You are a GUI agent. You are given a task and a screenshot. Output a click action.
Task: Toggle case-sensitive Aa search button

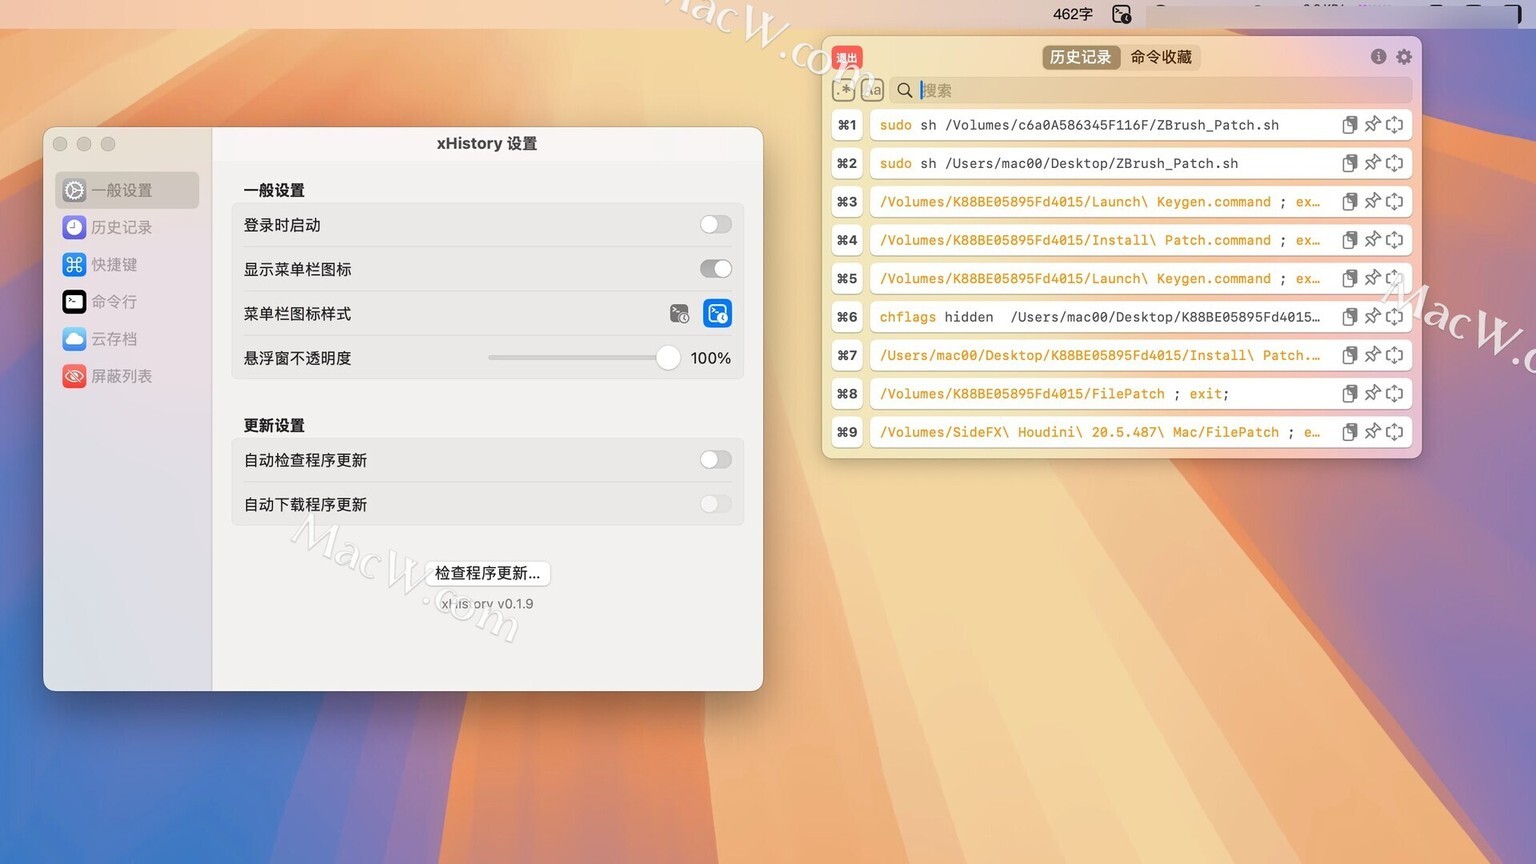(x=872, y=90)
